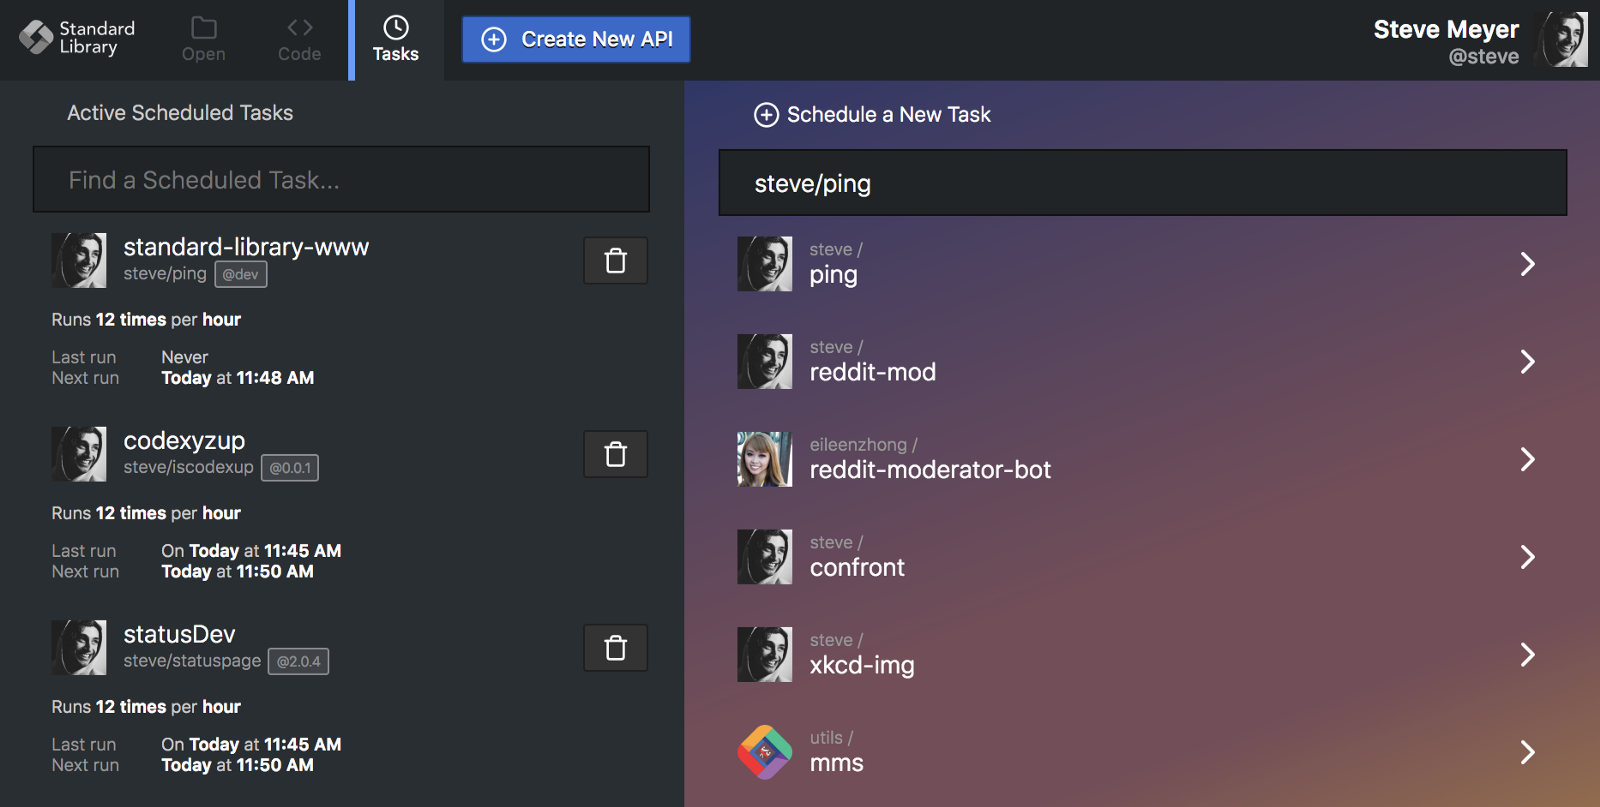Expand the xkcd-img result chevron
Image resolution: width=1600 pixels, height=807 pixels.
tap(1527, 655)
